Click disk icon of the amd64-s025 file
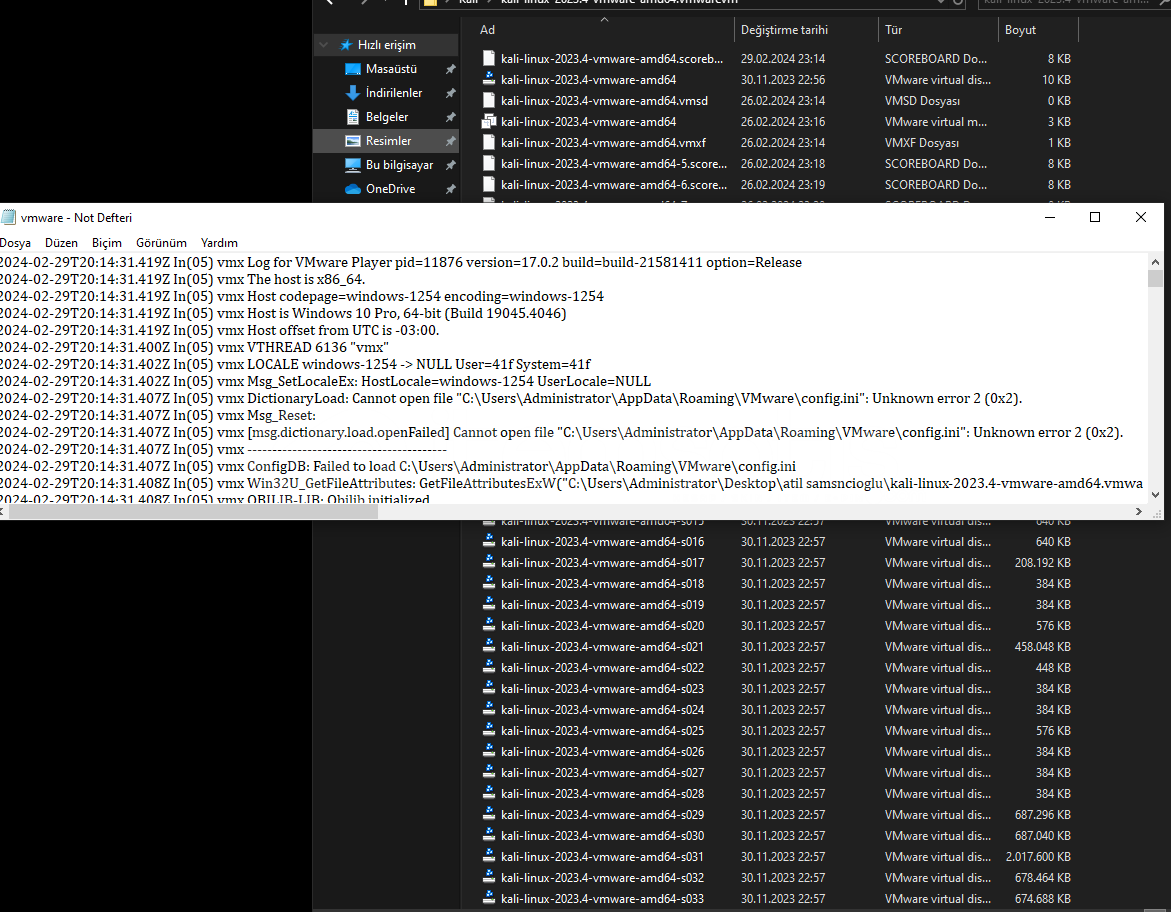The width and height of the screenshot is (1171, 912). pyautogui.click(x=489, y=730)
